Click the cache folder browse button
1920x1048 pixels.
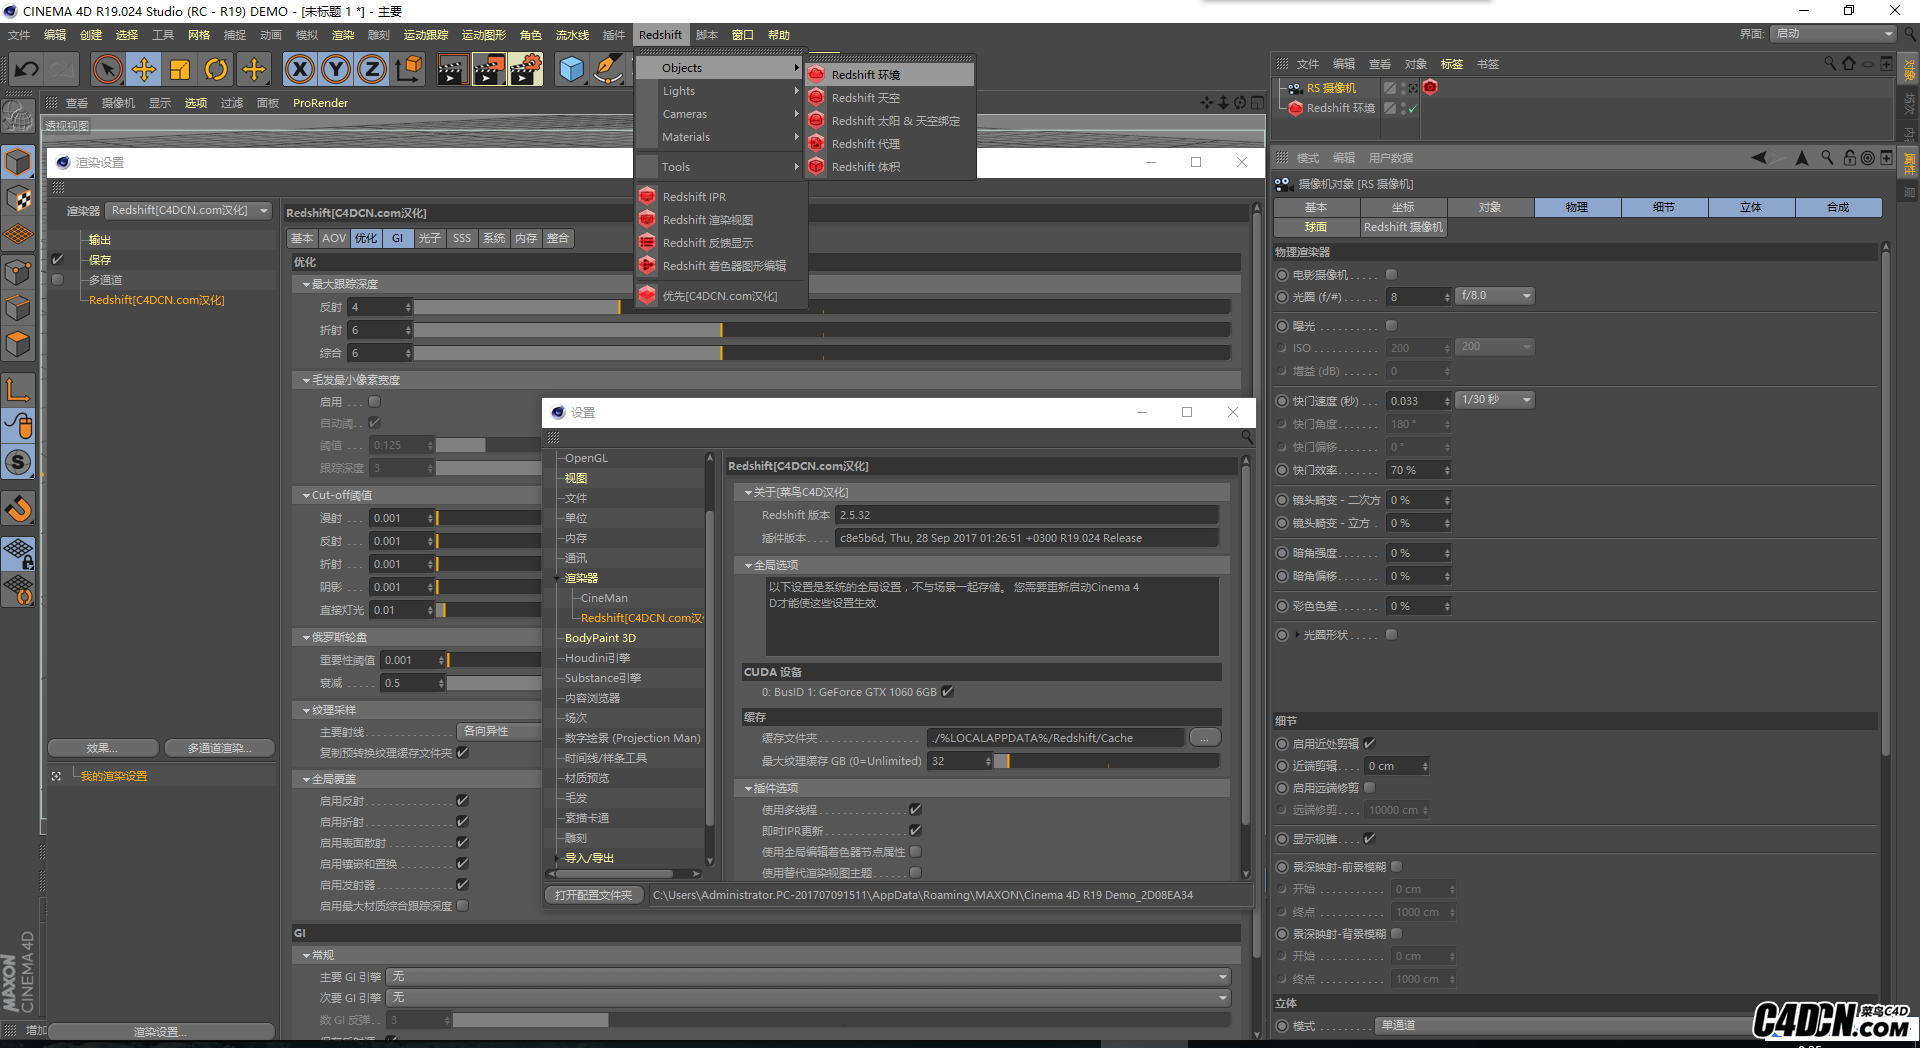(x=1205, y=737)
